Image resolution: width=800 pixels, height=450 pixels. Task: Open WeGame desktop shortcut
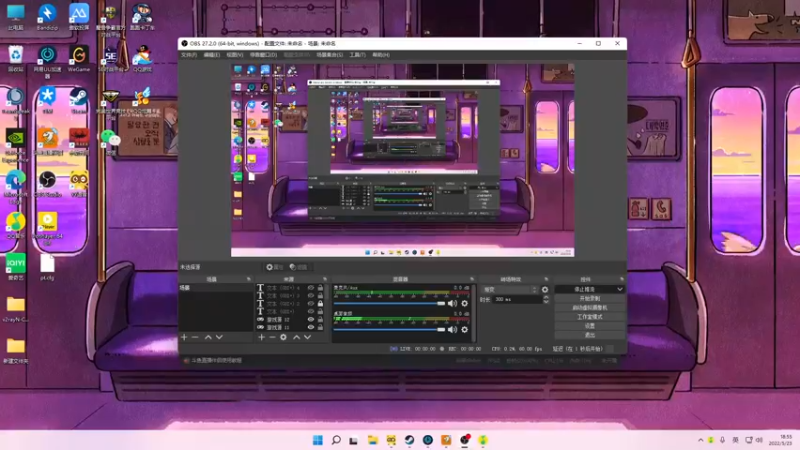point(79,59)
